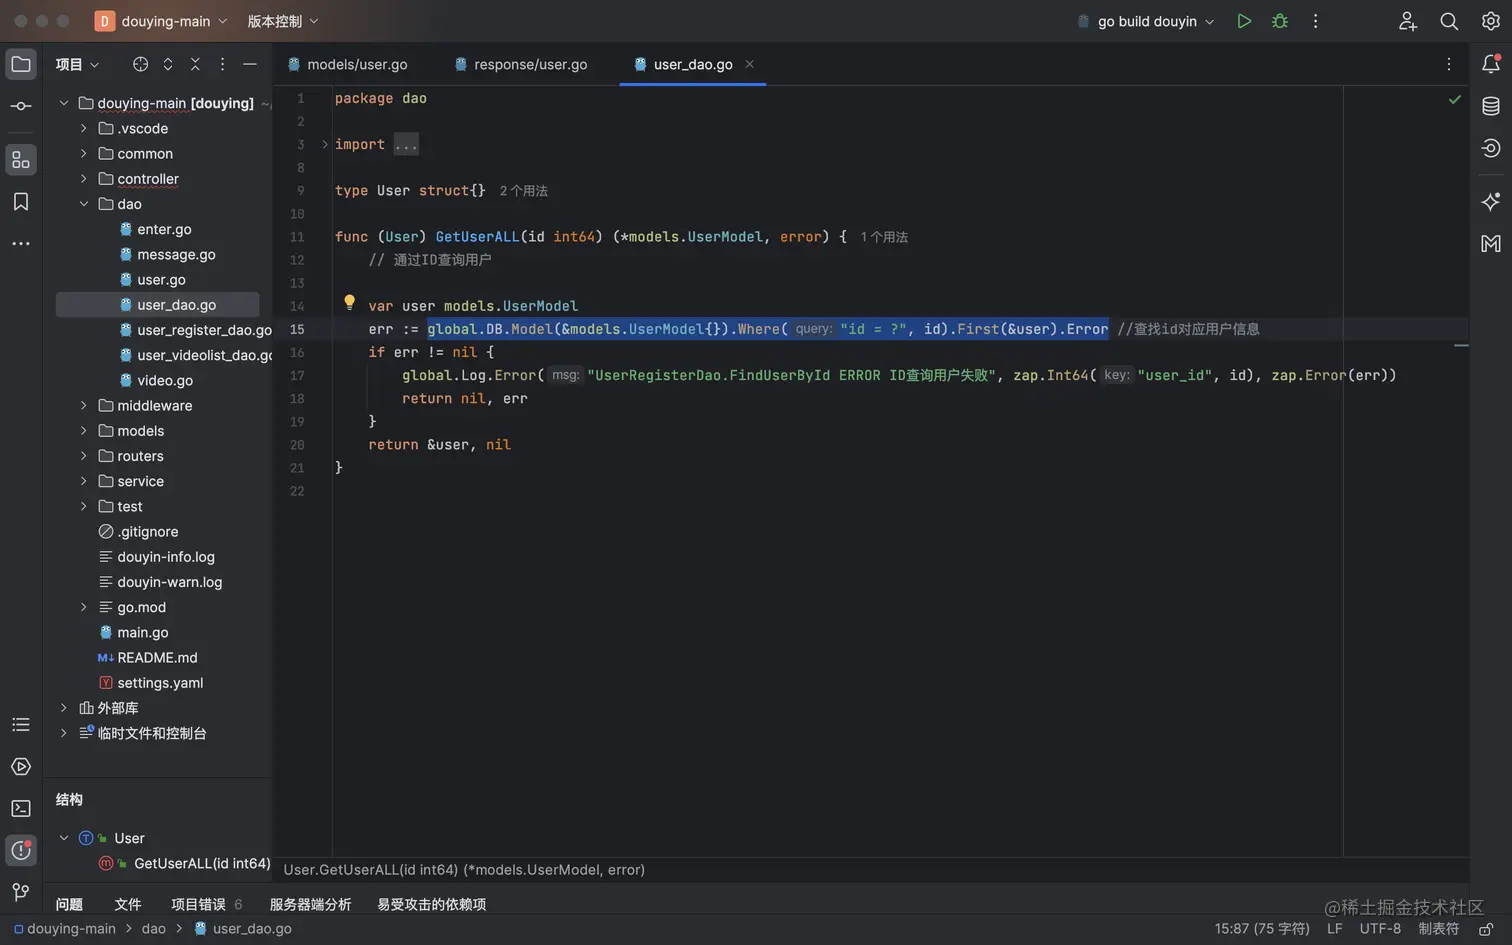The height and width of the screenshot is (945, 1512).
Task: Toggle the read-only lock in status bar
Action: pyautogui.click(x=1487, y=929)
